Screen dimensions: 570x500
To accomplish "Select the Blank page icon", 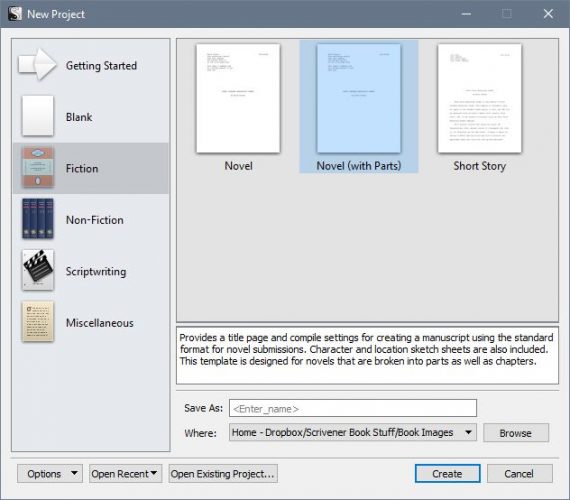I will [37, 116].
